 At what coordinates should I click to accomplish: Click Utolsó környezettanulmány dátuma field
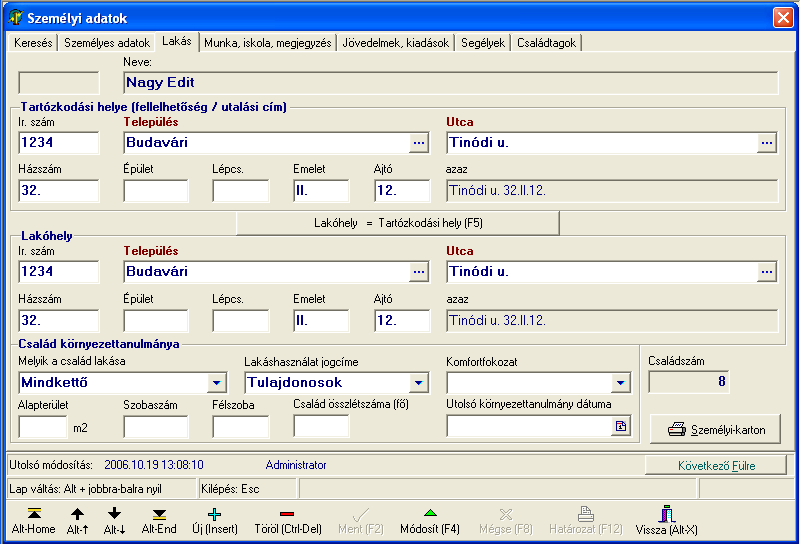(x=529, y=426)
